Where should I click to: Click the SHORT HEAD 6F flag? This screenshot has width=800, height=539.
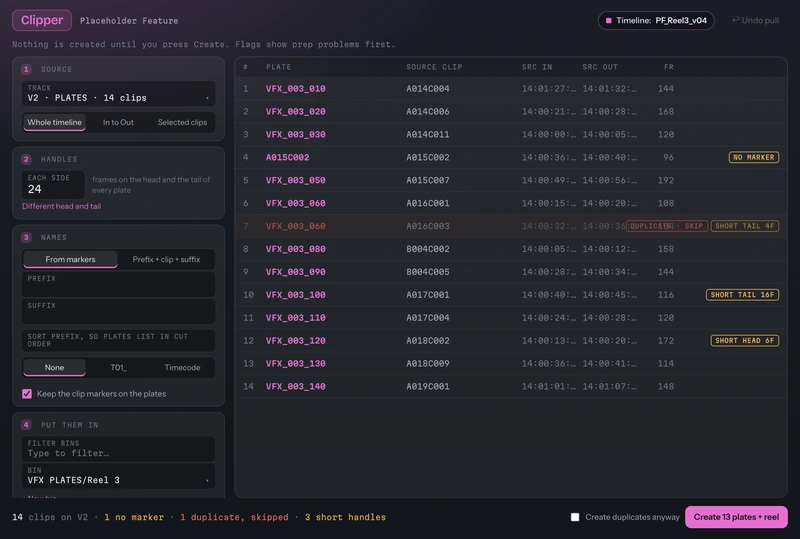coord(744,340)
